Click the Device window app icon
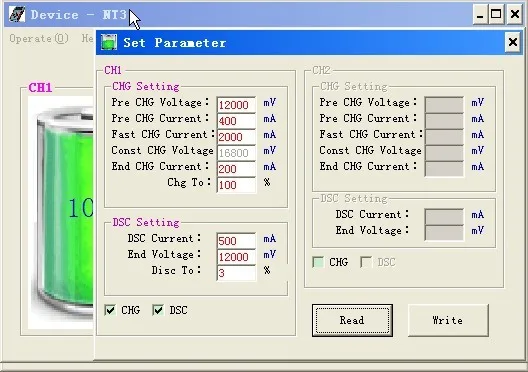Screen dimensions: 528x372 (16, 14)
